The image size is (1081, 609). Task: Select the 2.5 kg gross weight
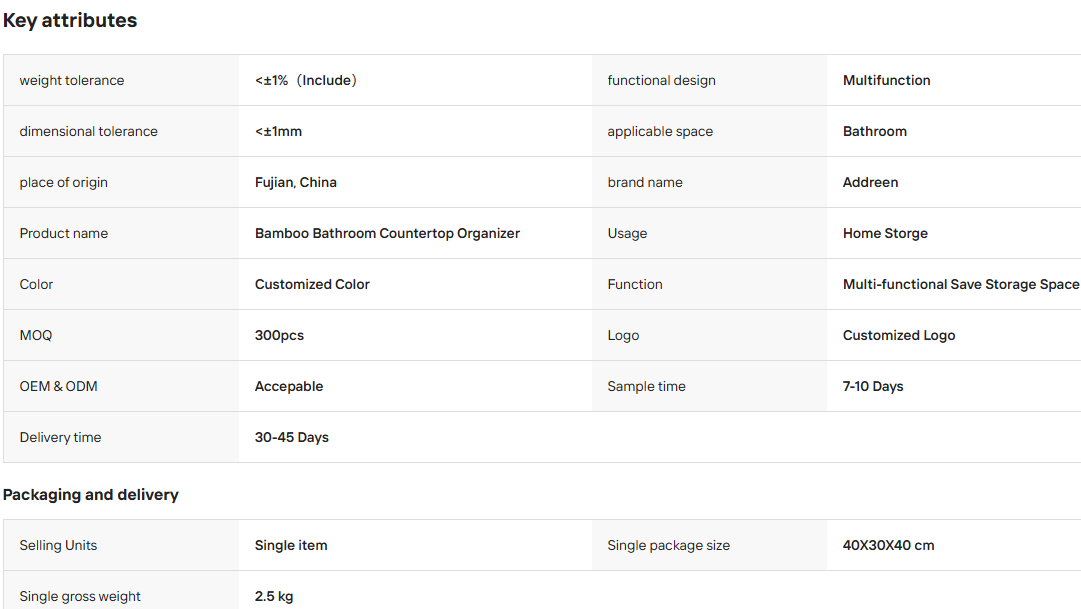click(x=273, y=596)
